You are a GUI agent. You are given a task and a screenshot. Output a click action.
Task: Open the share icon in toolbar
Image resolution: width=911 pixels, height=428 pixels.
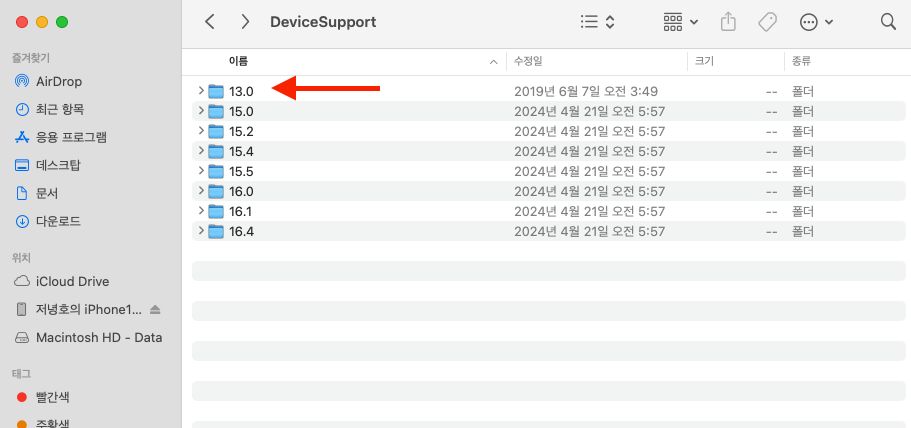click(728, 22)
